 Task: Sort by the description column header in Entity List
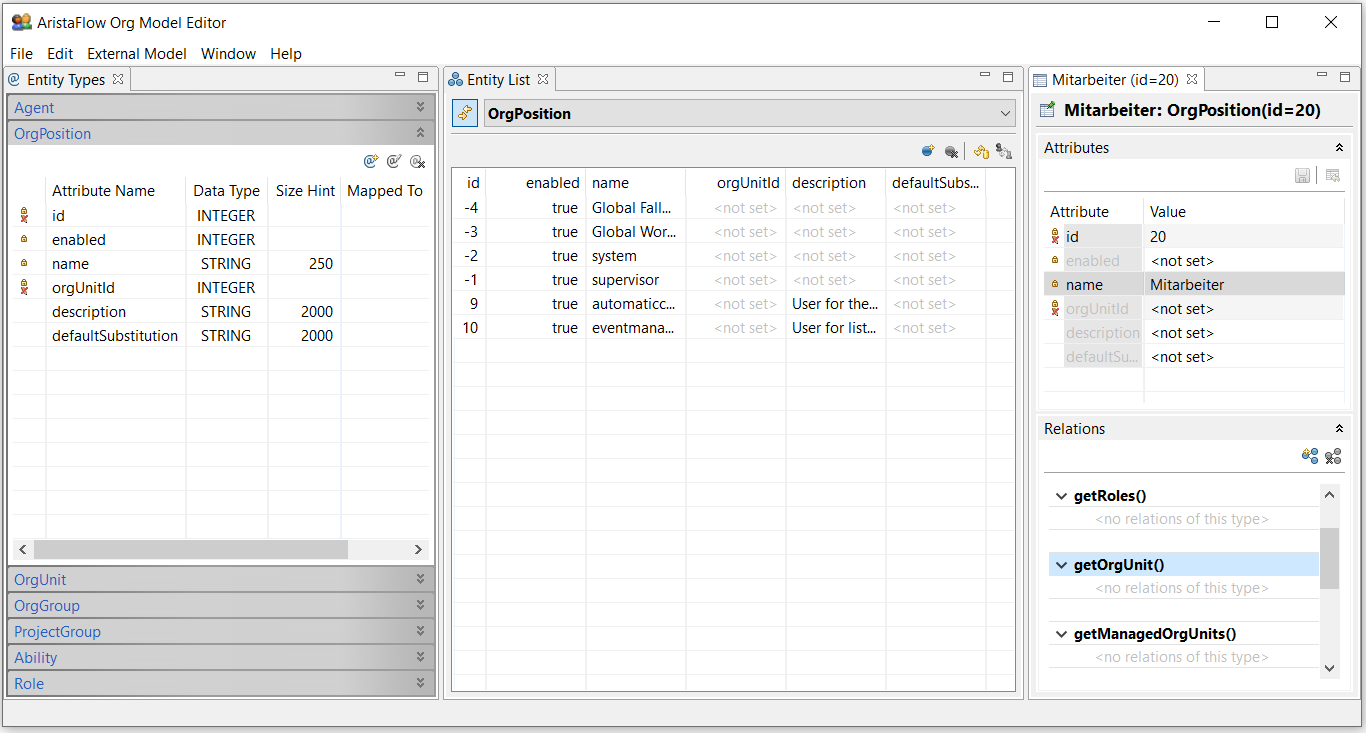(836, 183)
